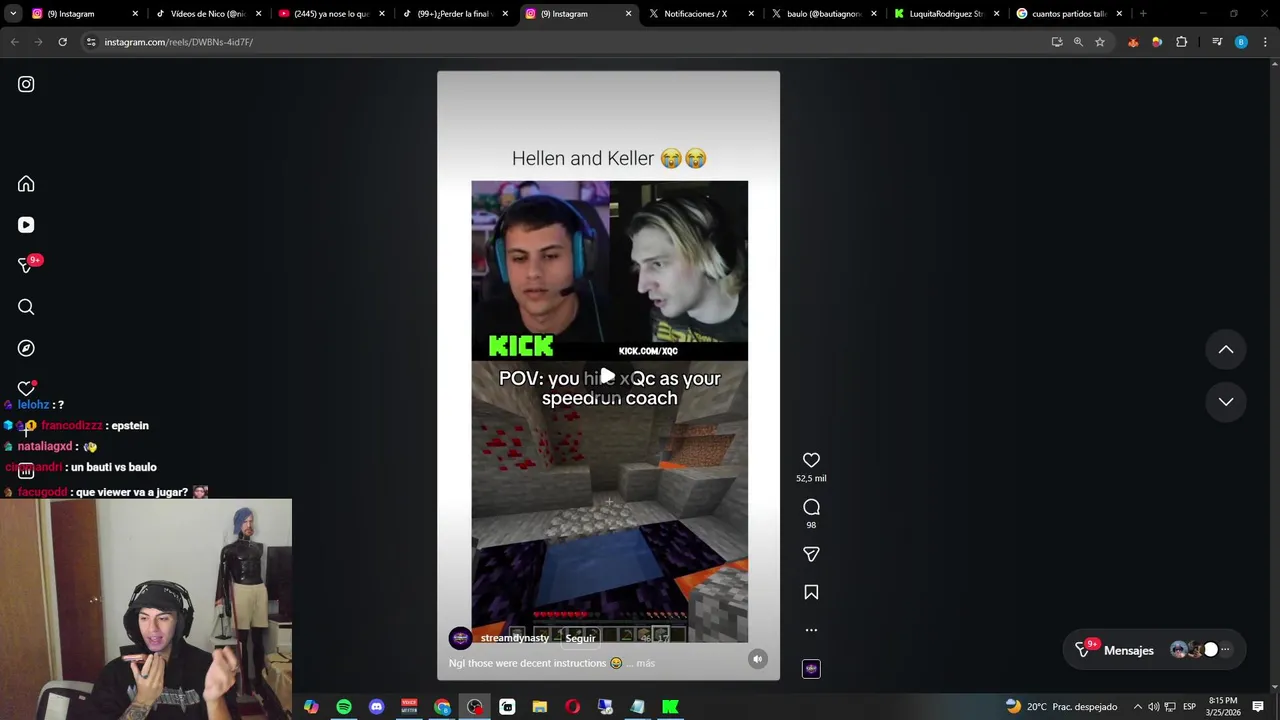The image size is (1280, 720).
Task: Go to the next reel with down arrow
Action: 1226,402
